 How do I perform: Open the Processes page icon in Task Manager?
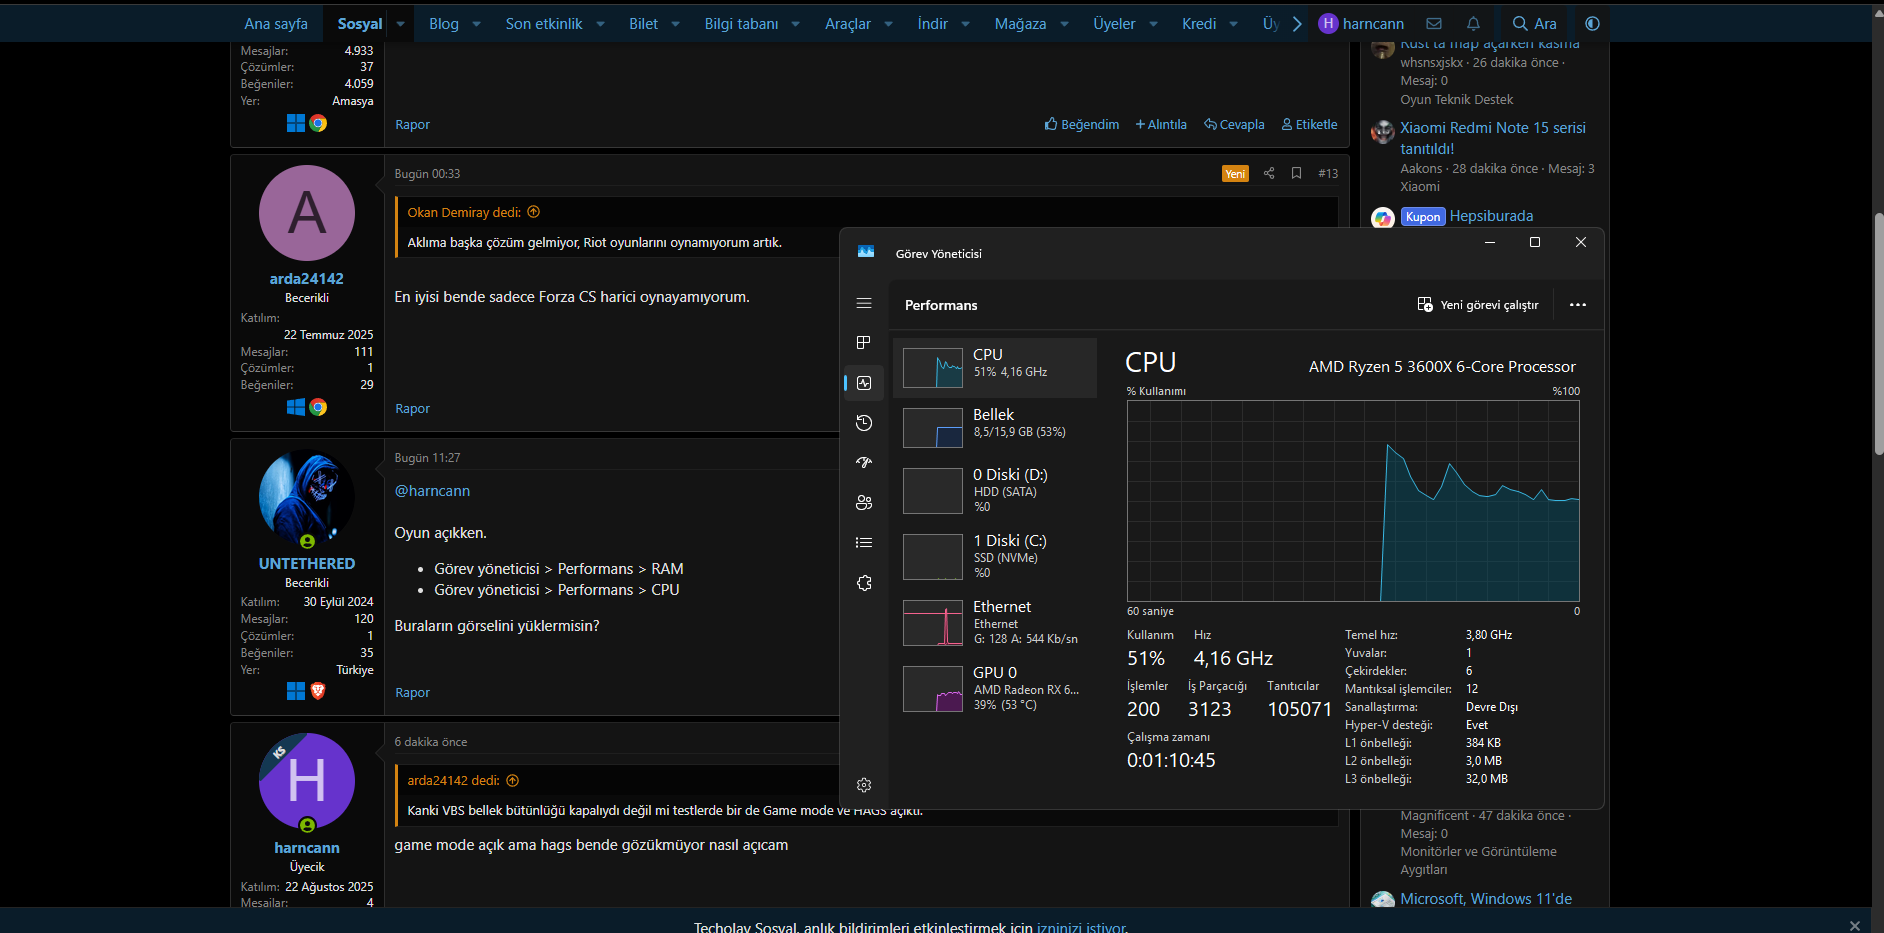click(864, 343)
